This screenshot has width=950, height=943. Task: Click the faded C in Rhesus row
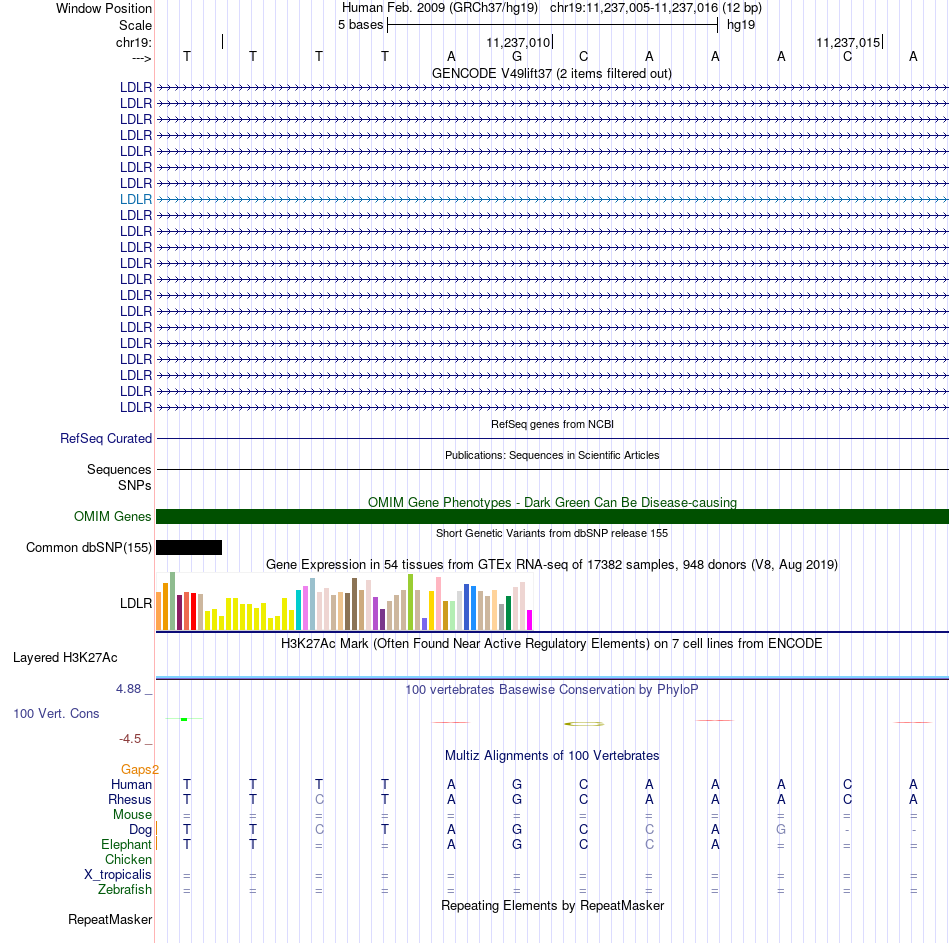[x=319, y=799]
